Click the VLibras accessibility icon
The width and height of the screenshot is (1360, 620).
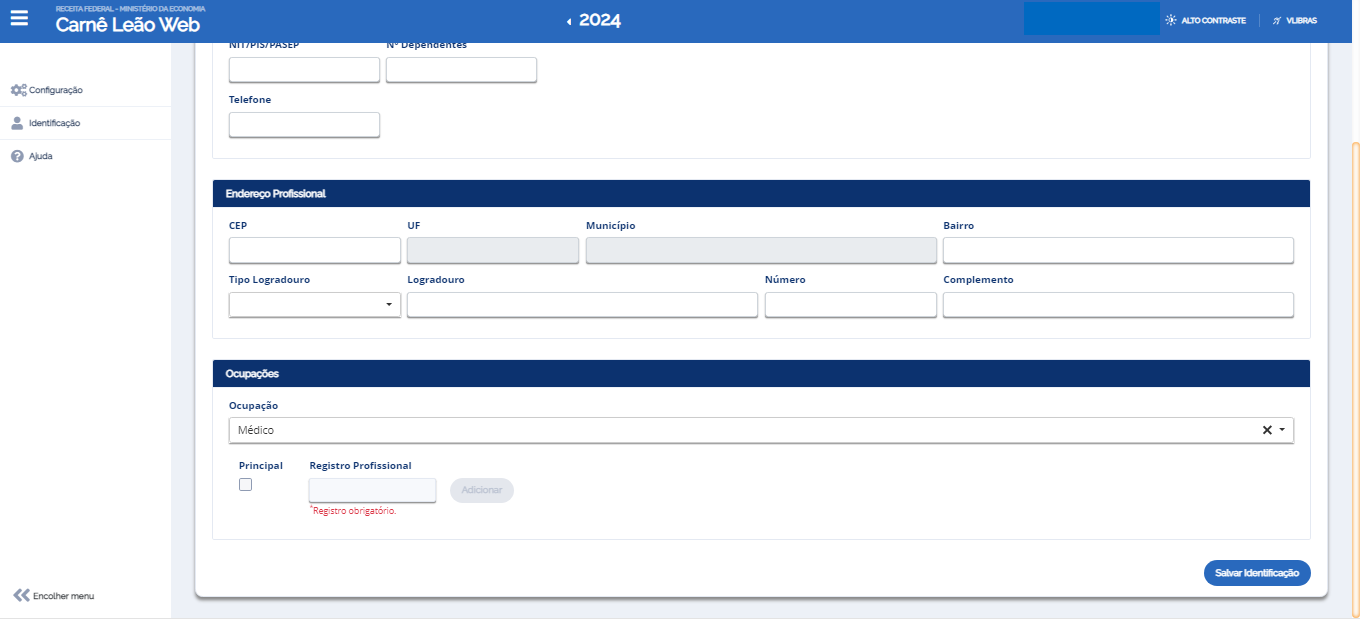click(x=1277, y=20)
